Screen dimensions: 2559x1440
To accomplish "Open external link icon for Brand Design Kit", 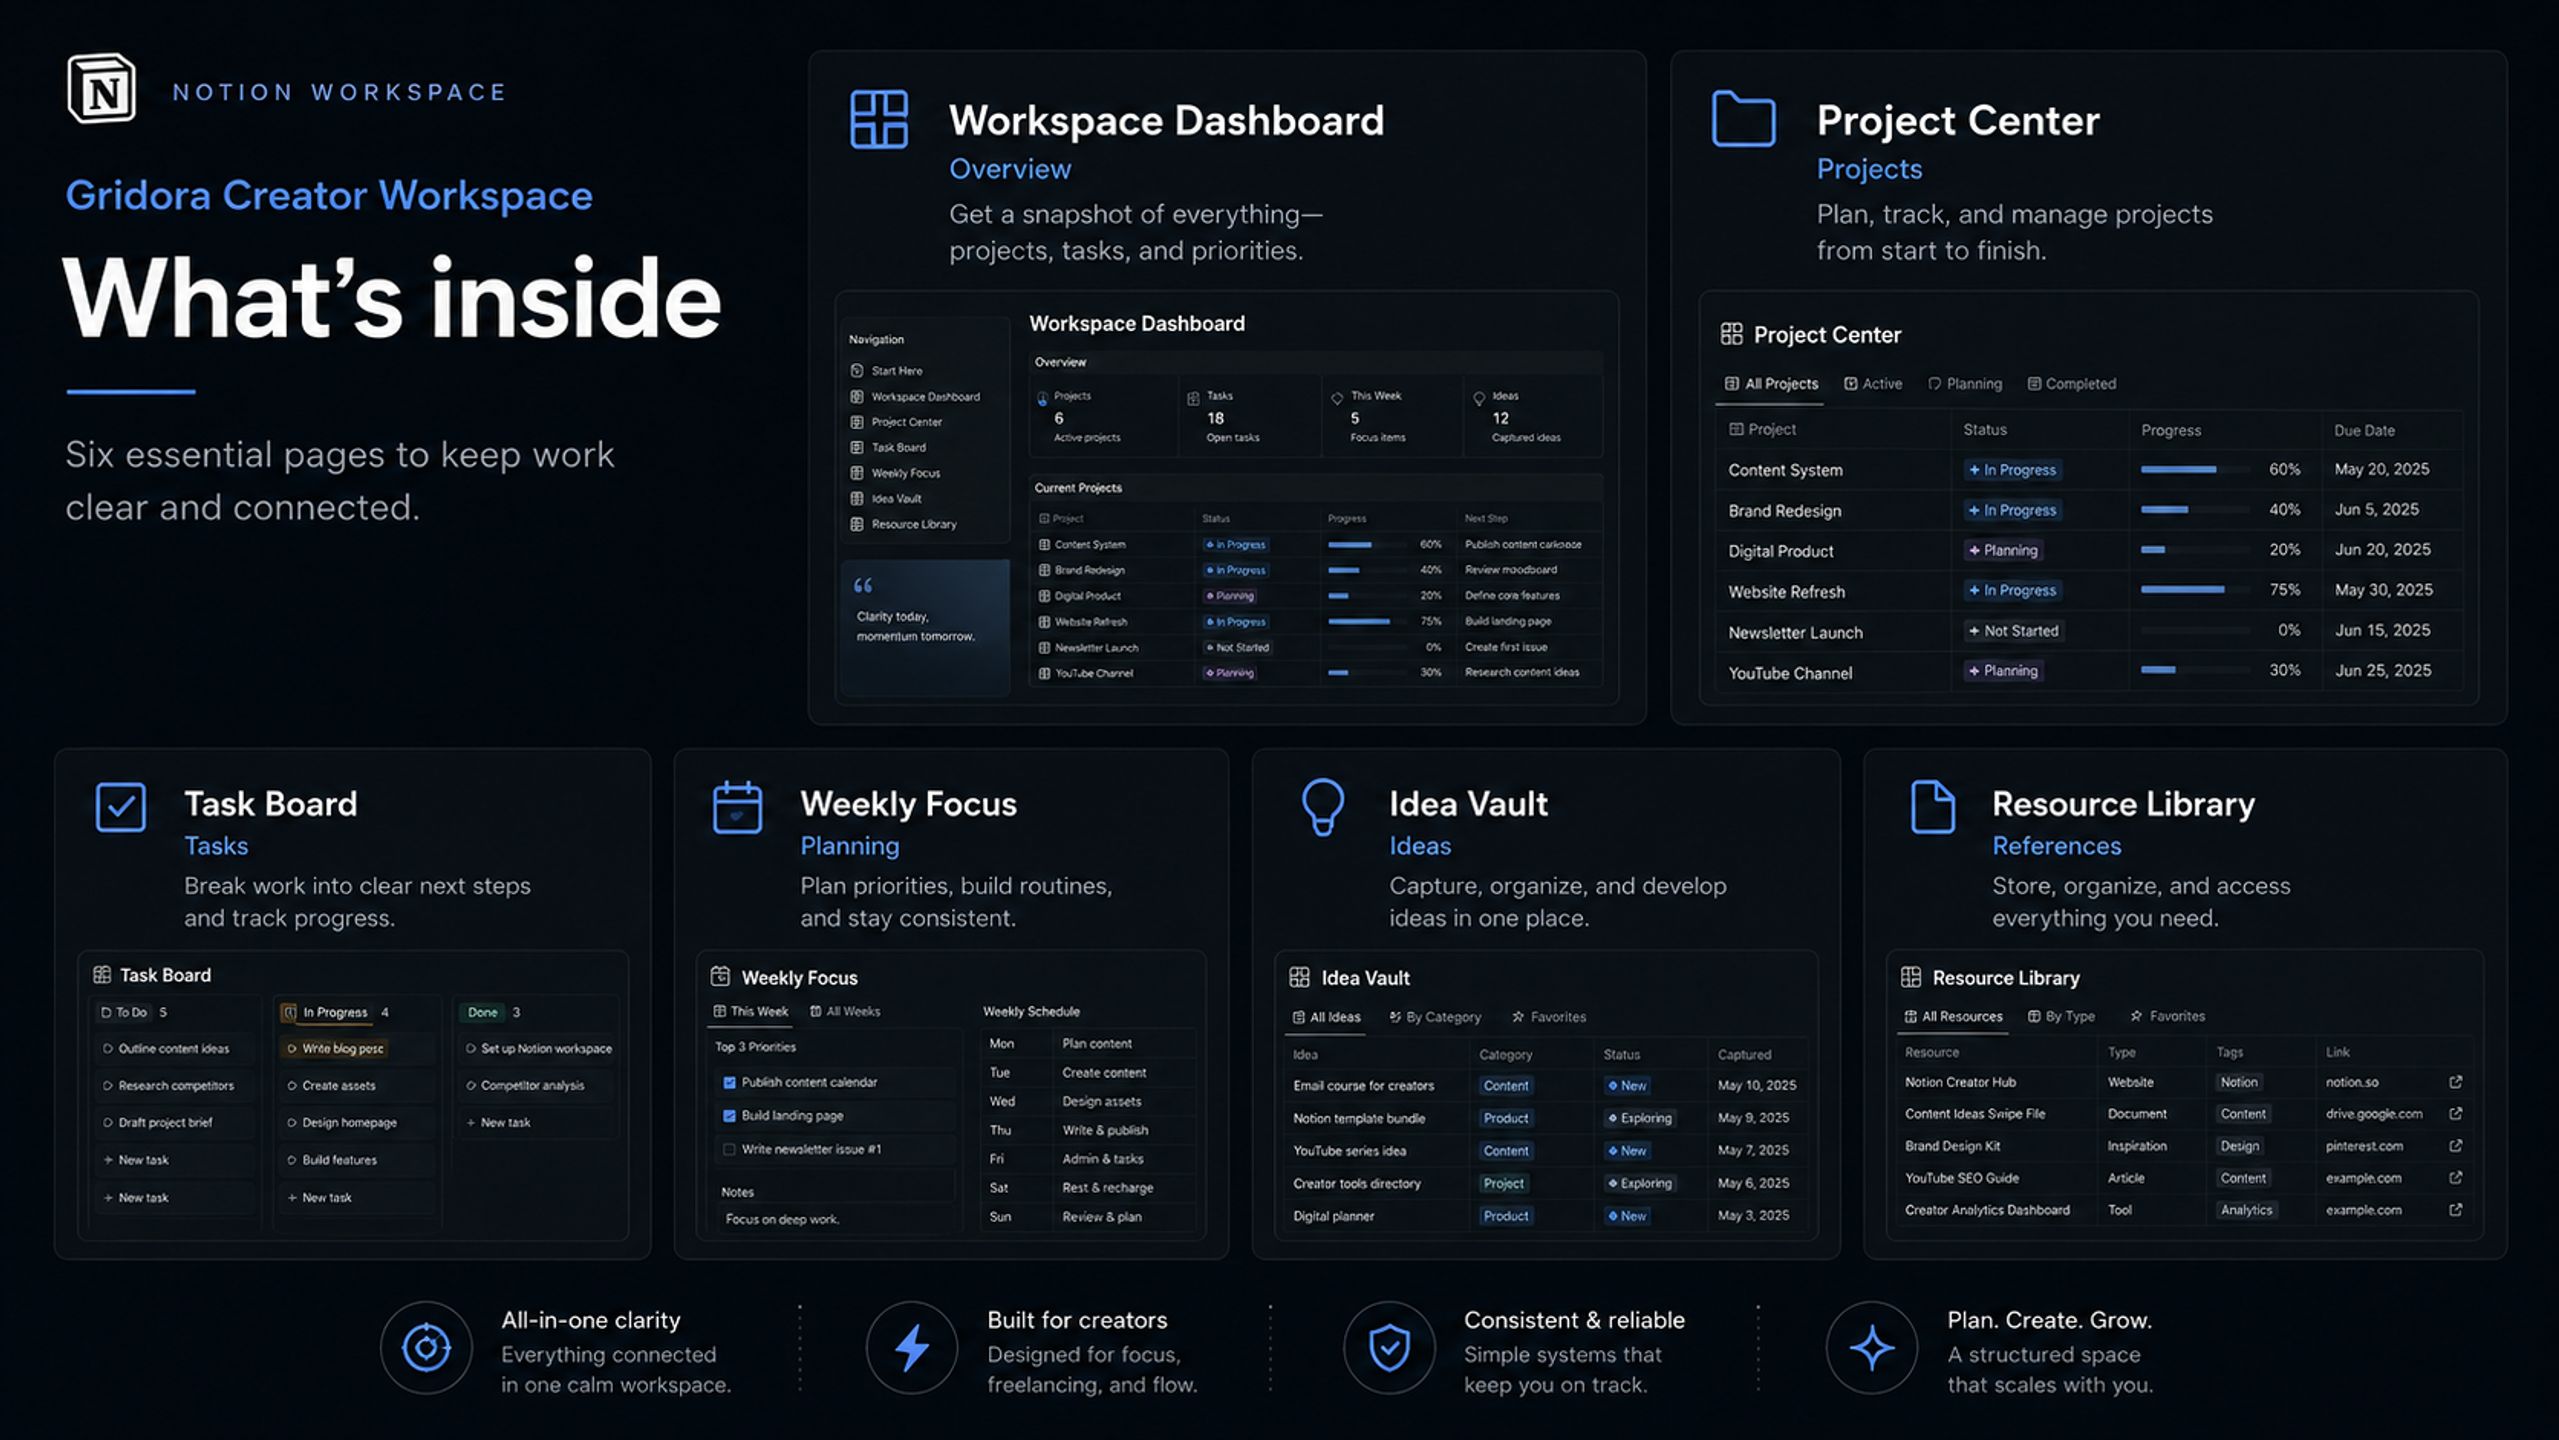I will point(2455,1146).
